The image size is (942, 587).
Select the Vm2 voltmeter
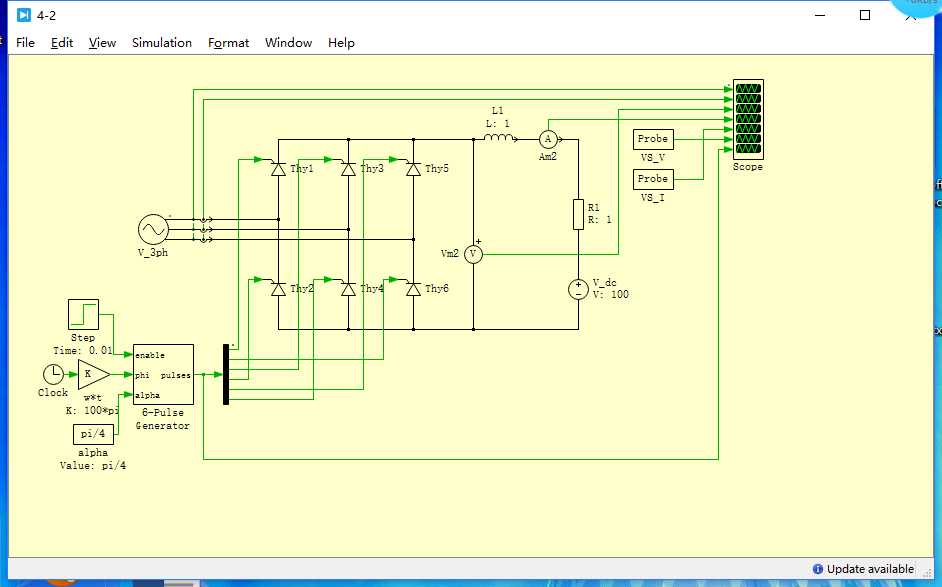(473, 254)
